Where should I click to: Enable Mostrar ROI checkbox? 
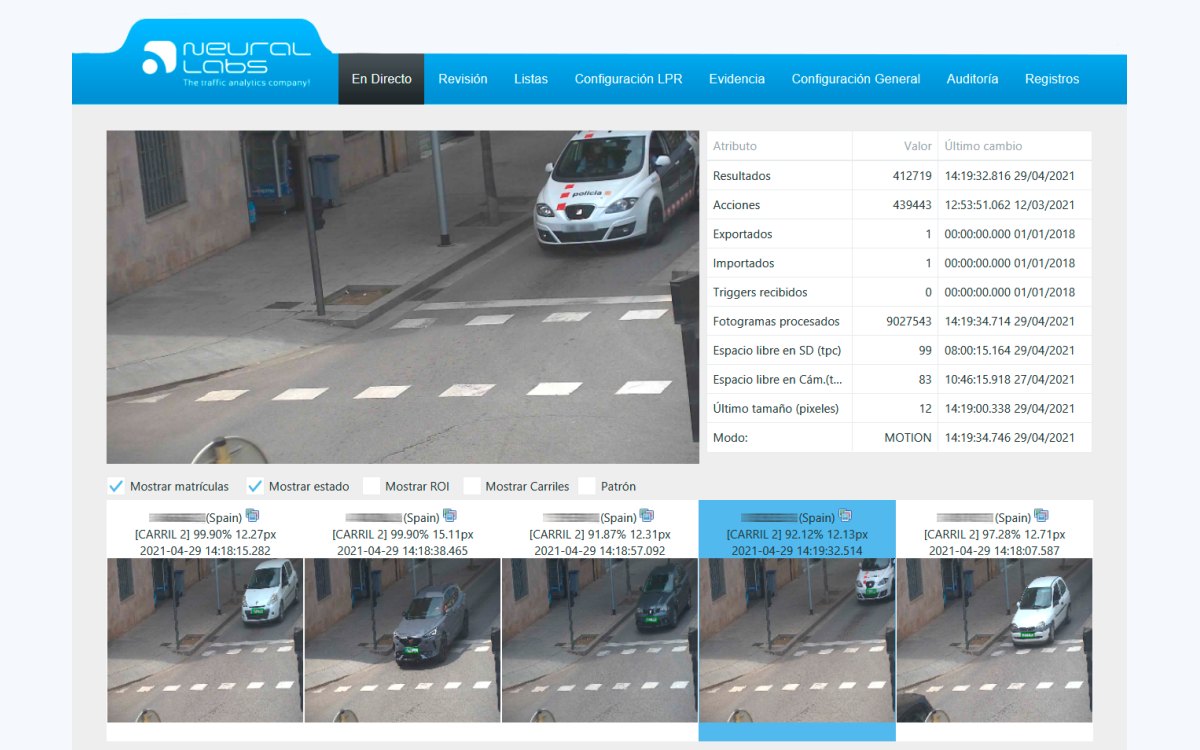pyautogui.click(x=371, y=486)
